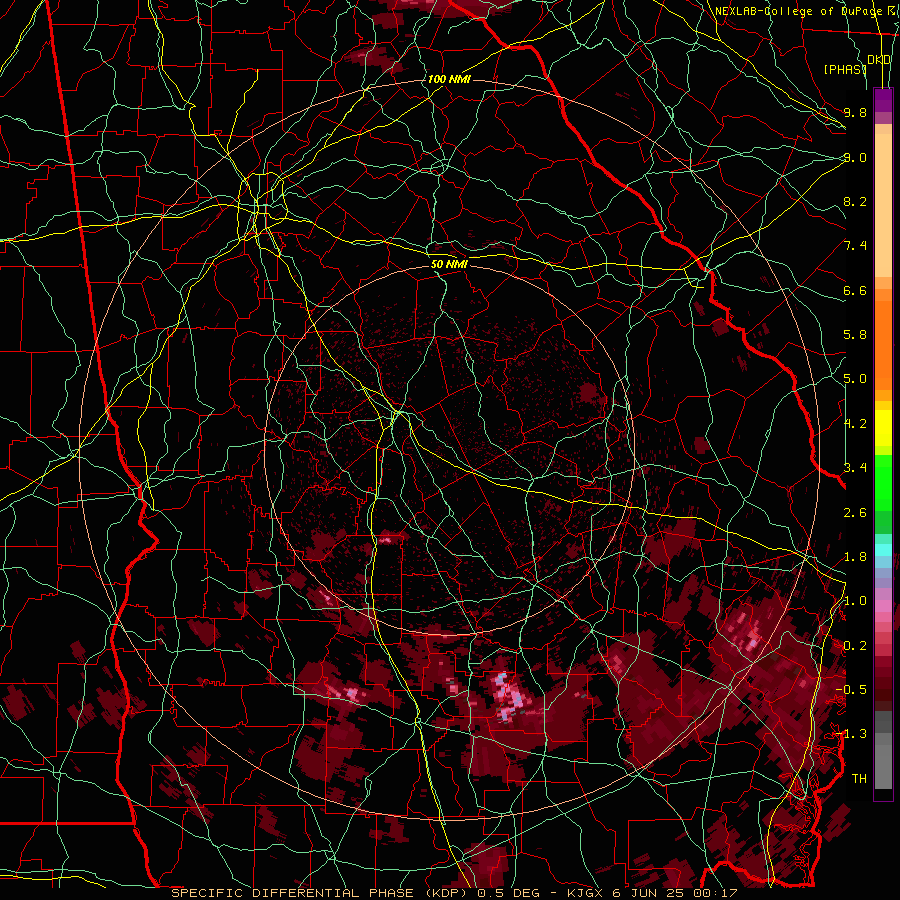Pick the purple swatch atop the color bar
900x900 pixels.
coord(883,100)
